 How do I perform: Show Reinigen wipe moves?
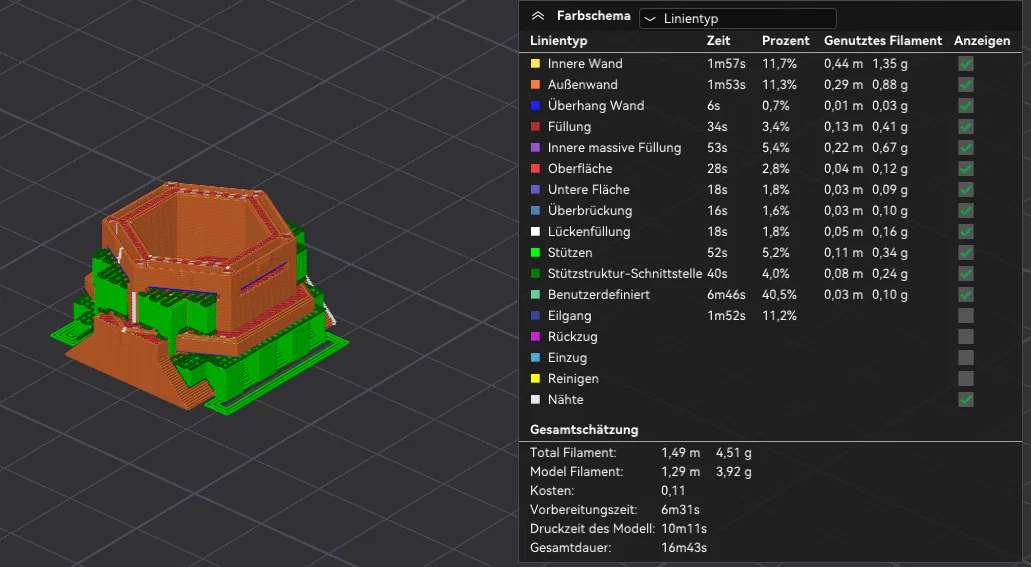pos(965,379)
